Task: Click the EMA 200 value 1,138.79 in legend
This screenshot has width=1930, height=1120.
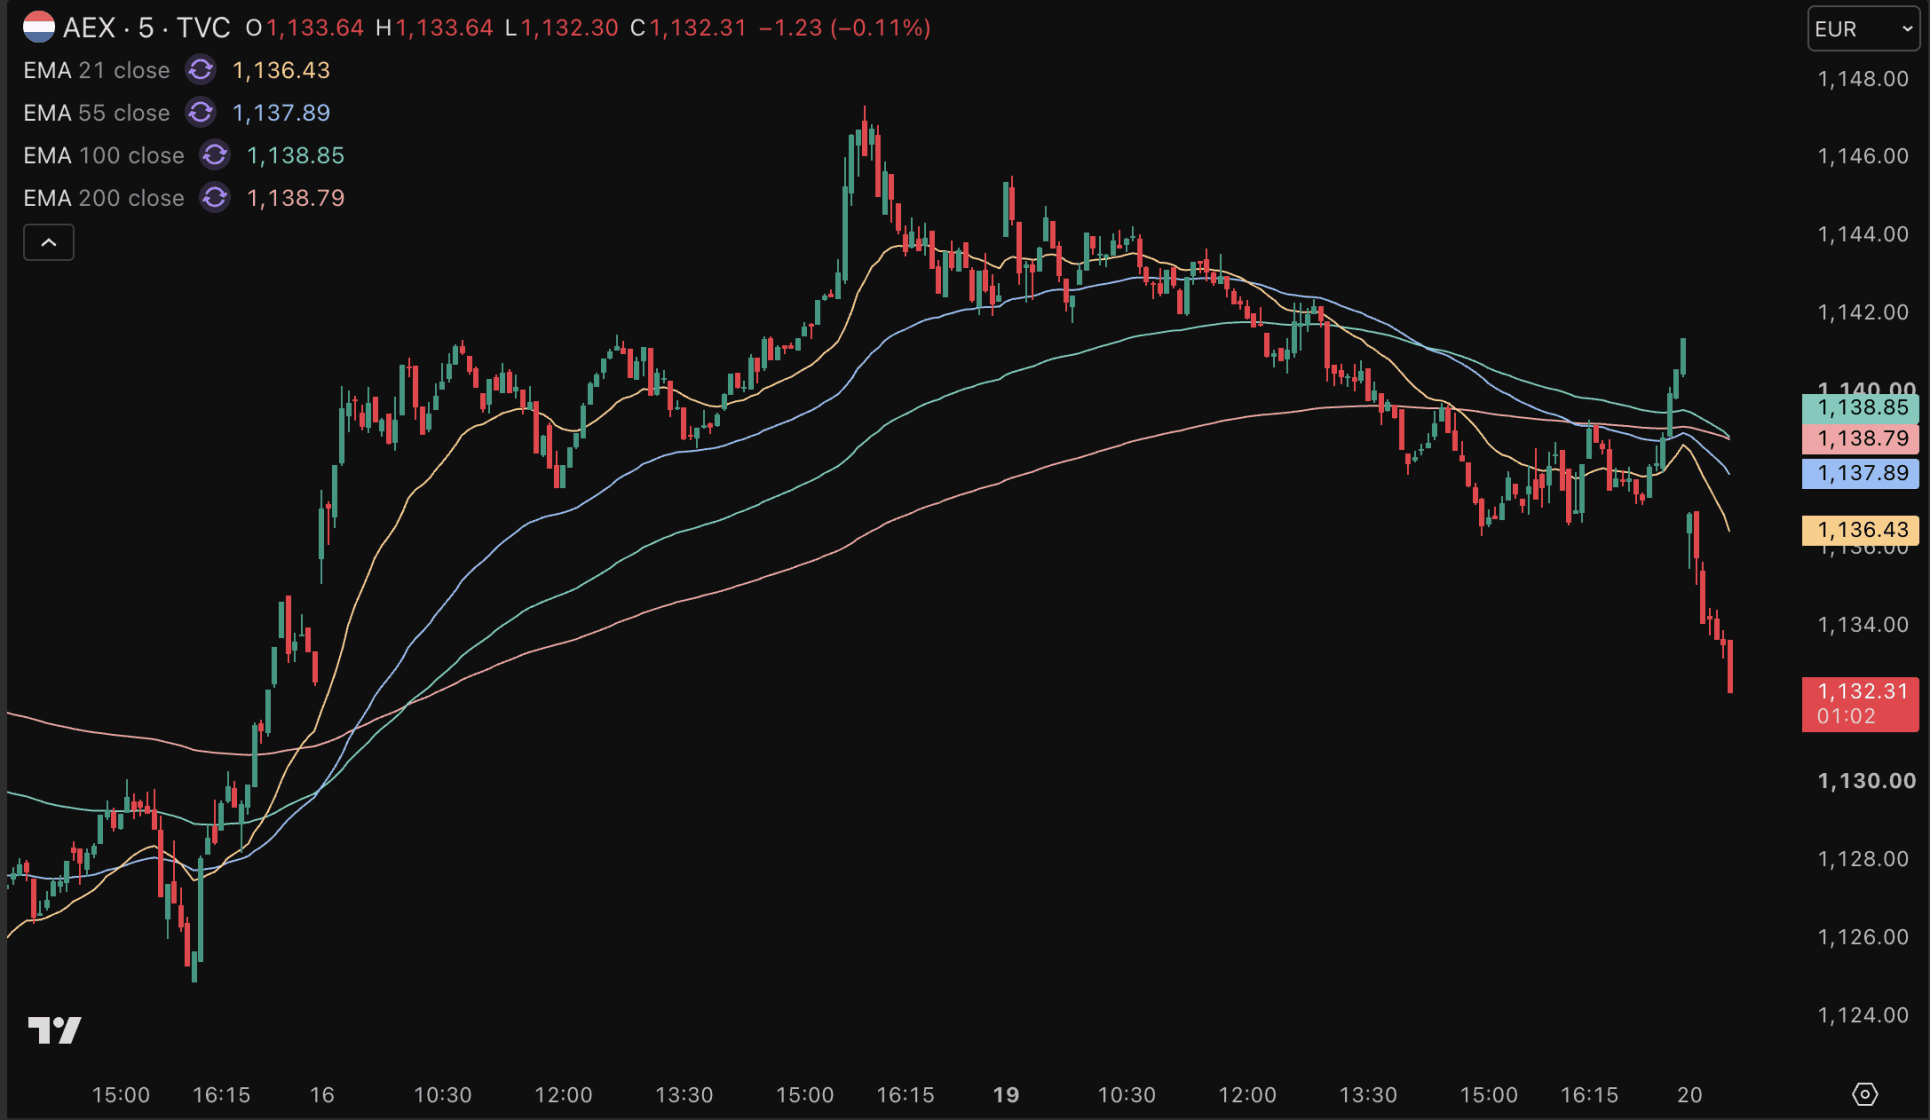Action: click(295, 198)
